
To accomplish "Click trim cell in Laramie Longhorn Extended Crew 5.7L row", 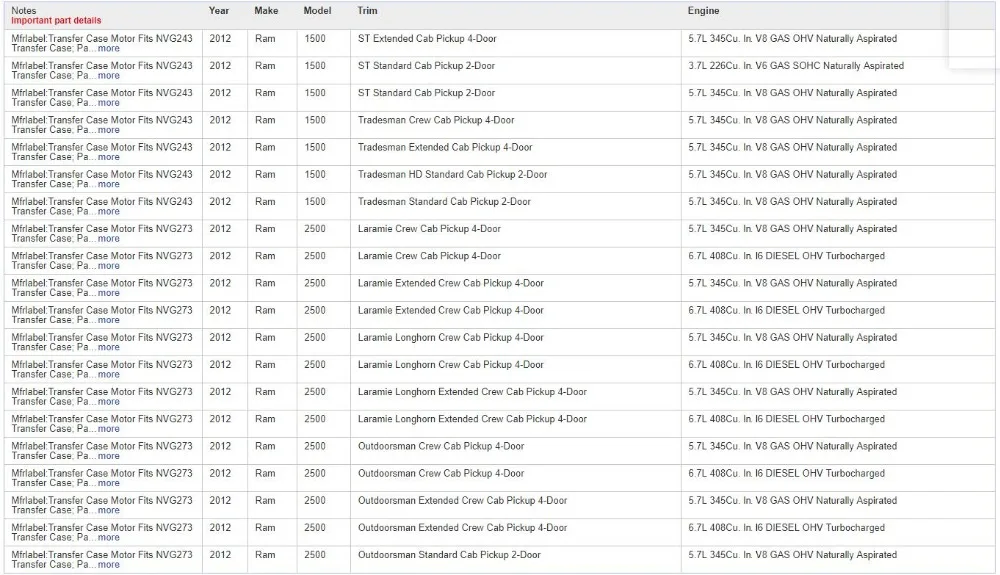I will pyautogui.click(x=472, y=392).
